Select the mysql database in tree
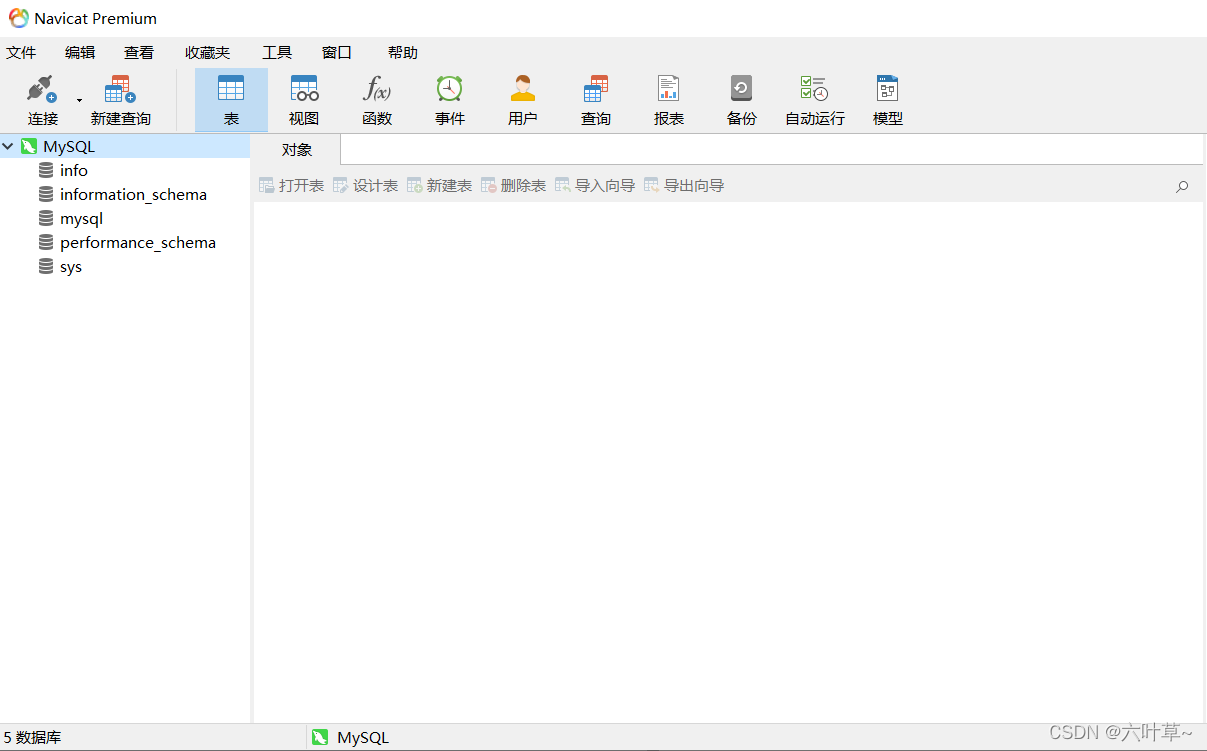This screenshot has height=751, width=1207. coord(81,219)
